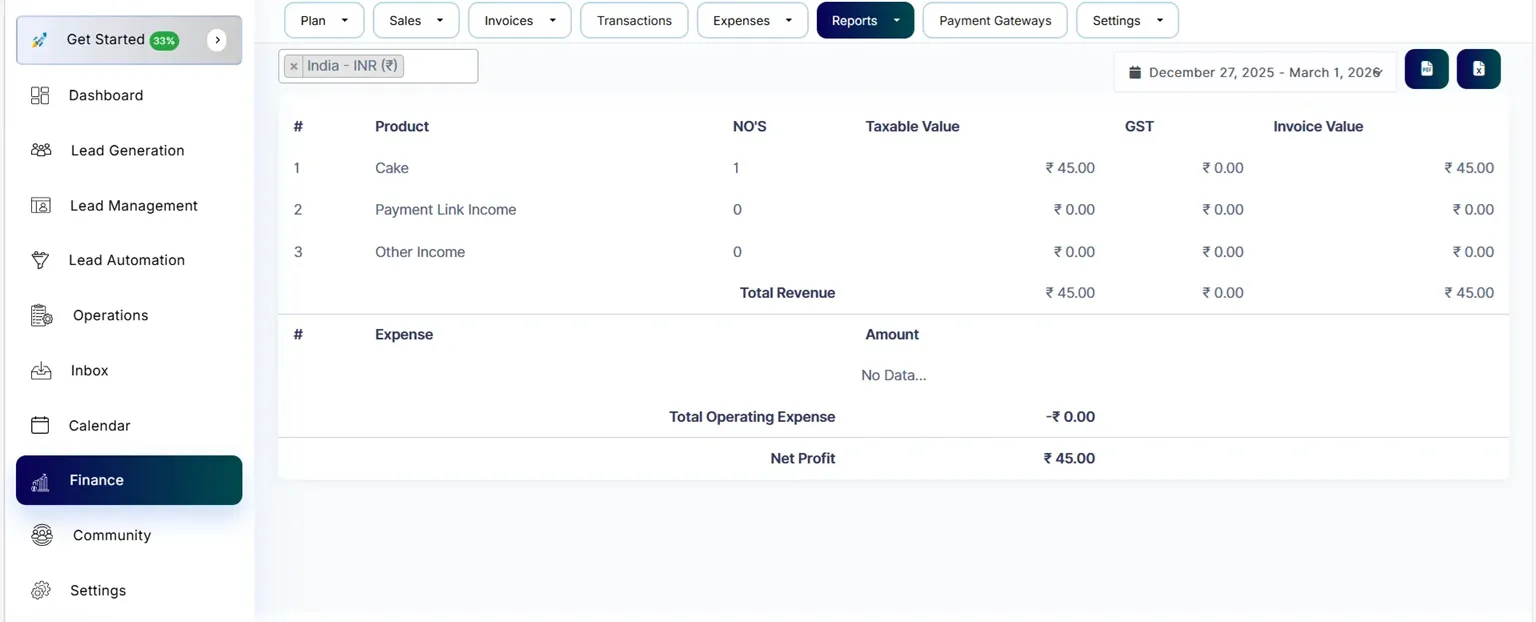Open the date range picker
Viewport: 1536px width, 622px height.
pyautogui.click(x=1254, y=72)
